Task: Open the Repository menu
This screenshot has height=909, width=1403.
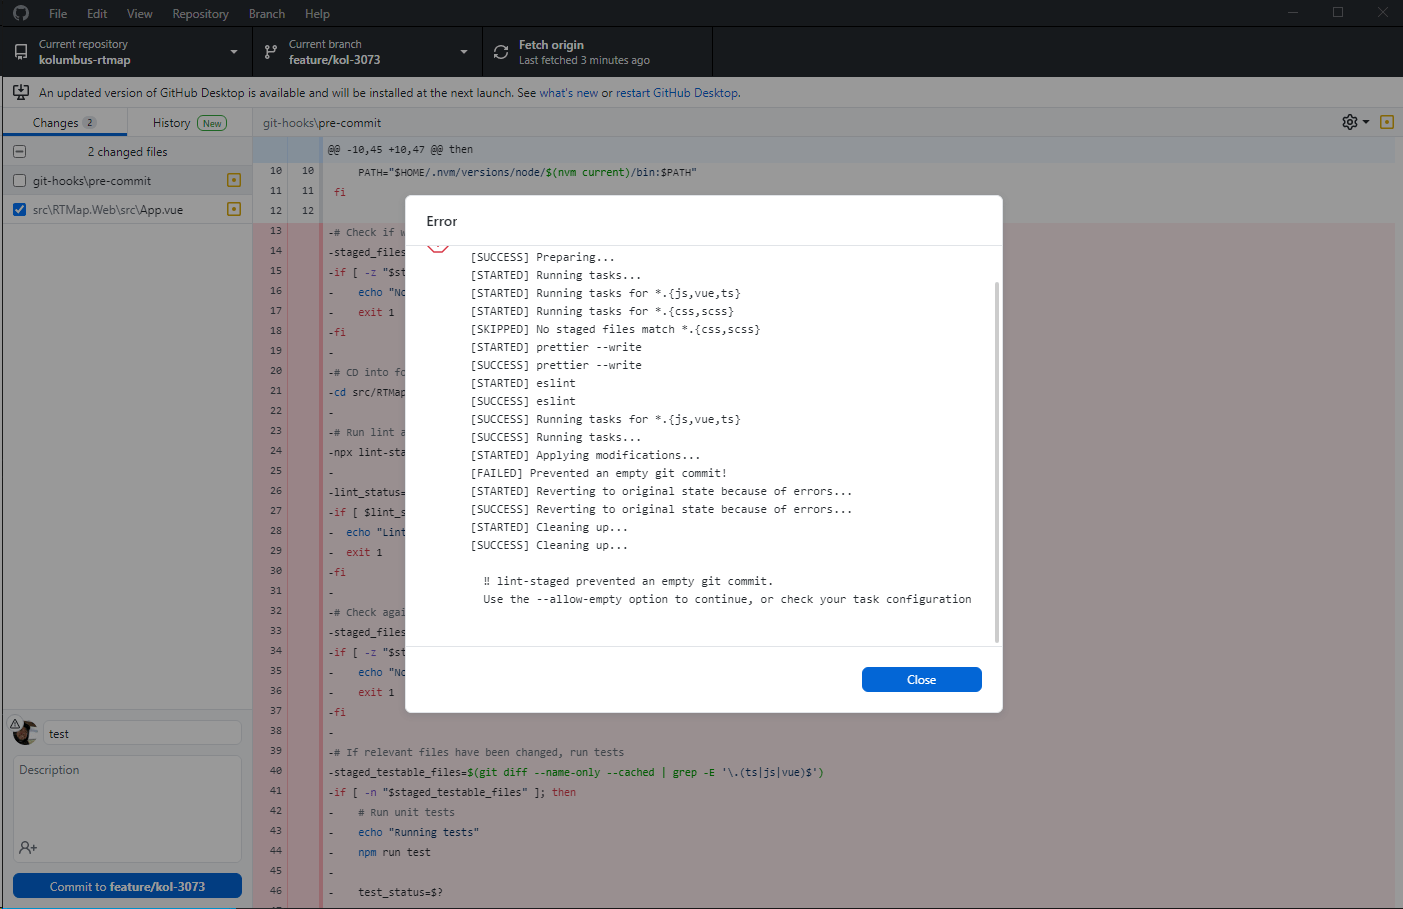Action: [200, 13]
